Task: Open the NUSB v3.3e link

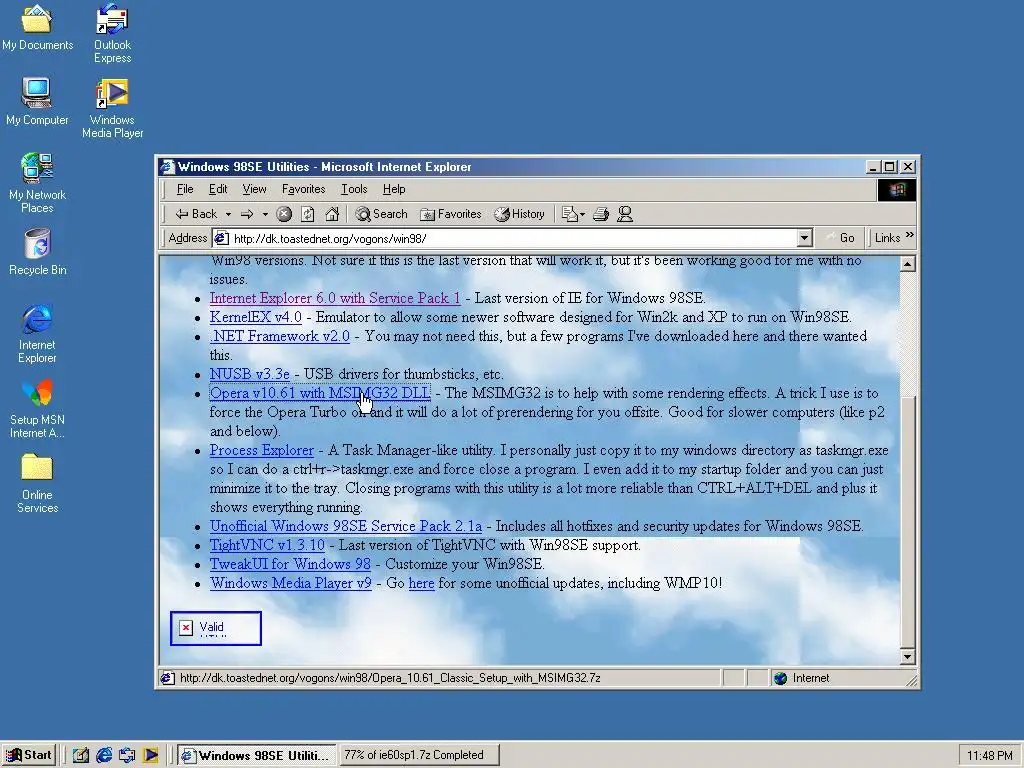Action: tap(249, 374)
